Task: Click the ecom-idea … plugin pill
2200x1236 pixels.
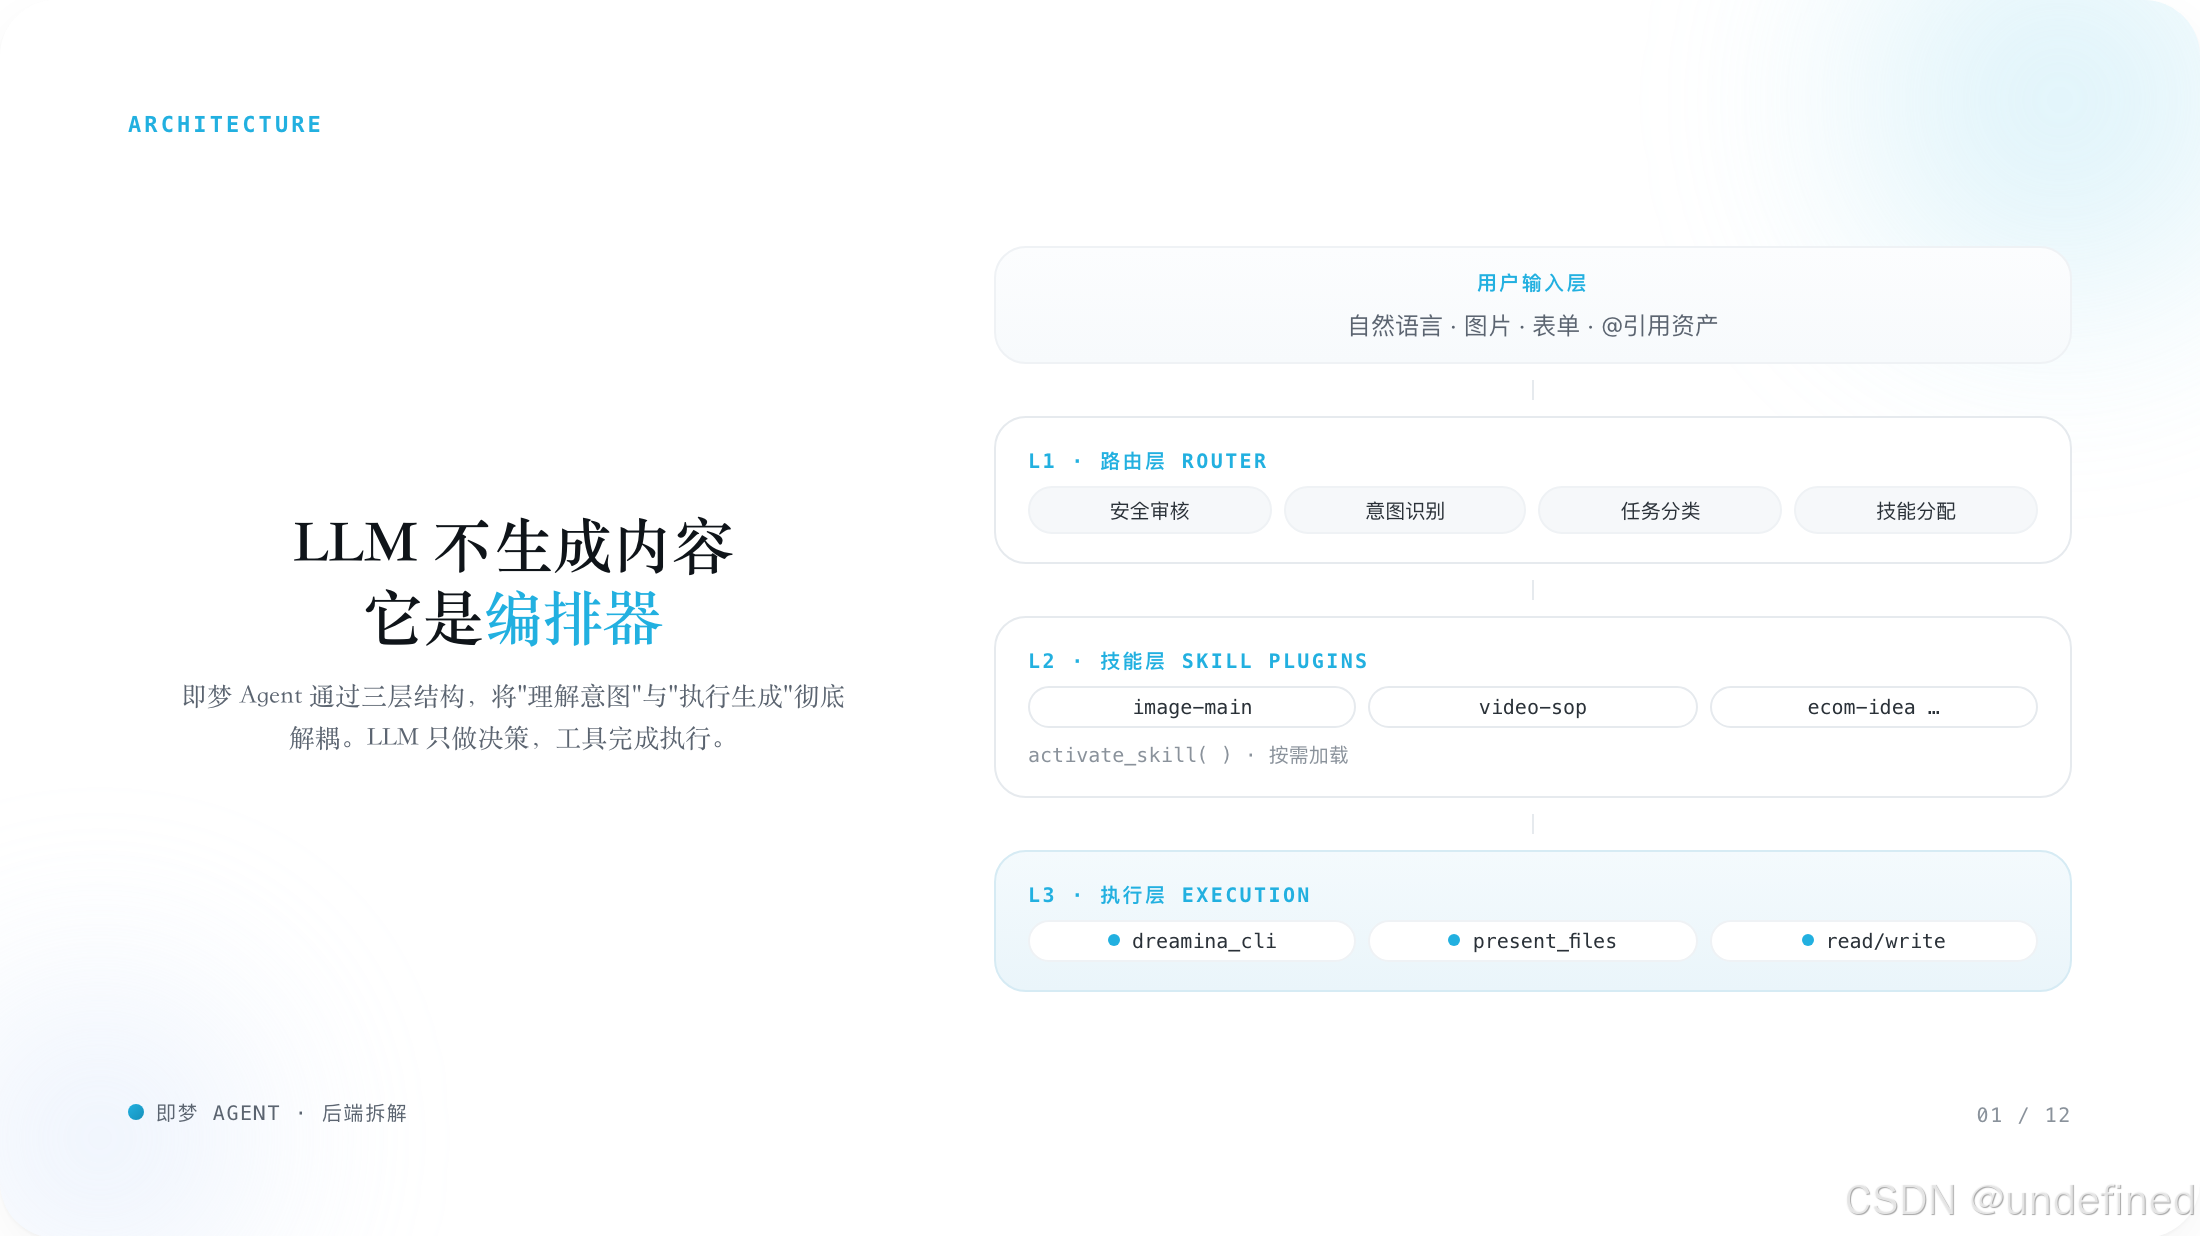Action: [x=1873, y=707]
